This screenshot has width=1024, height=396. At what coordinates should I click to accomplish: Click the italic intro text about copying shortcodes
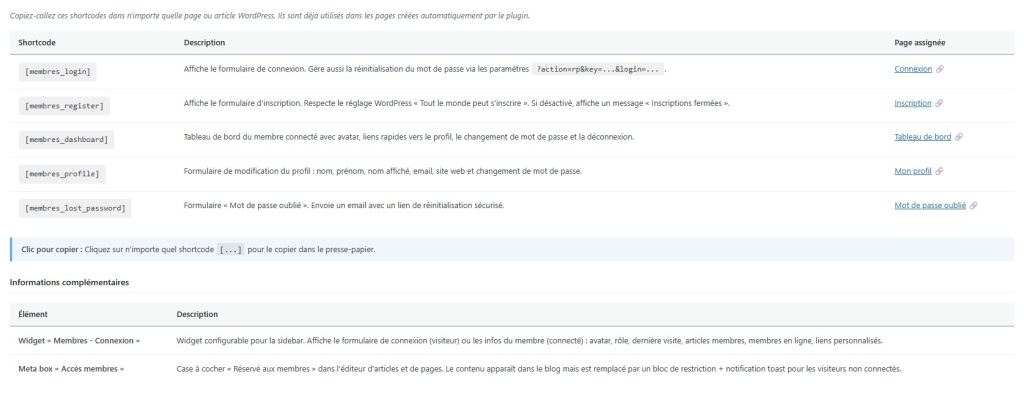(270, 16)
